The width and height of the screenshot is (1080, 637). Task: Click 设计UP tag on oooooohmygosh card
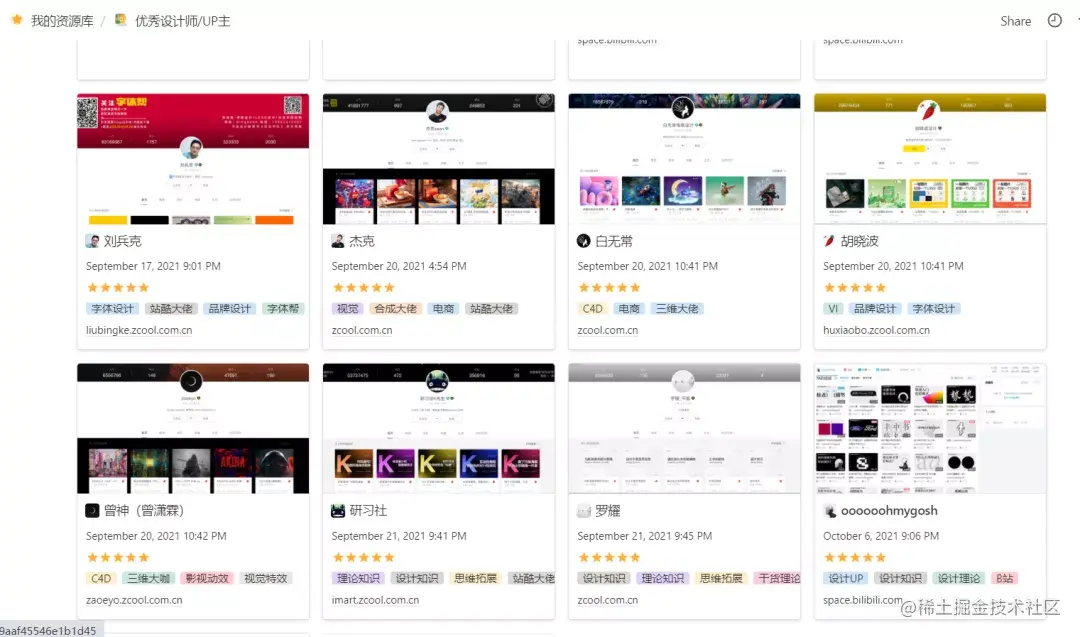click(x=846, y=578)
